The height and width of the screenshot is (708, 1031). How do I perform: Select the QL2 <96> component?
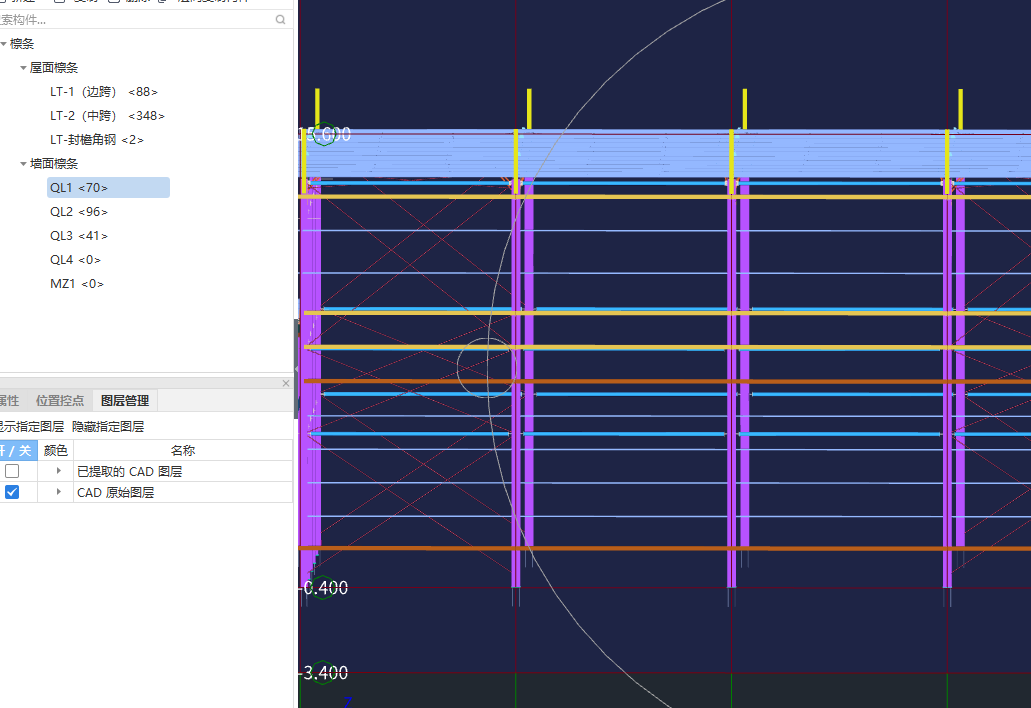click(x=79, y=212)
